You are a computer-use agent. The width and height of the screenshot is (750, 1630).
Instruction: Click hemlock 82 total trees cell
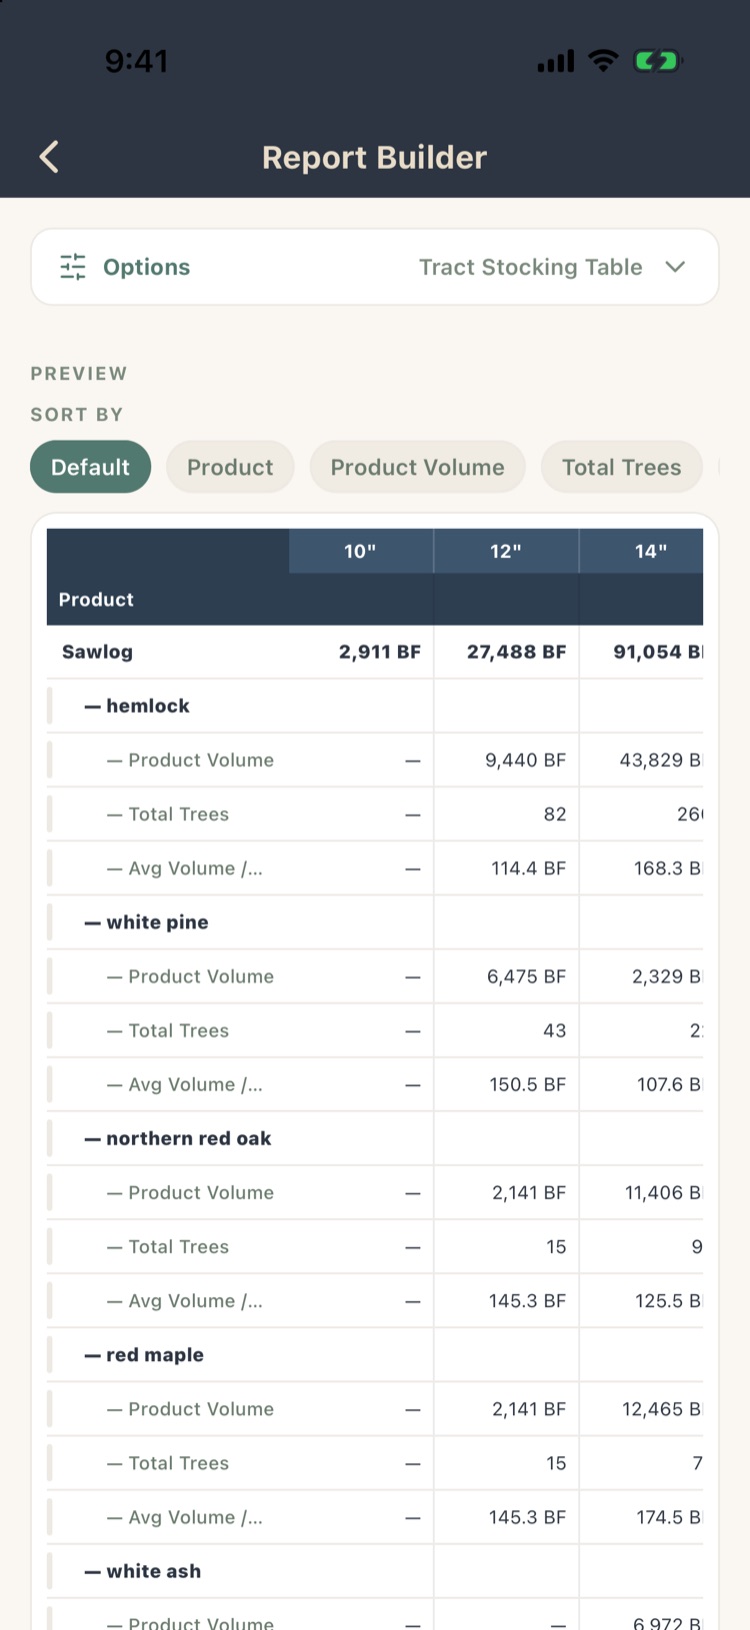555,814
